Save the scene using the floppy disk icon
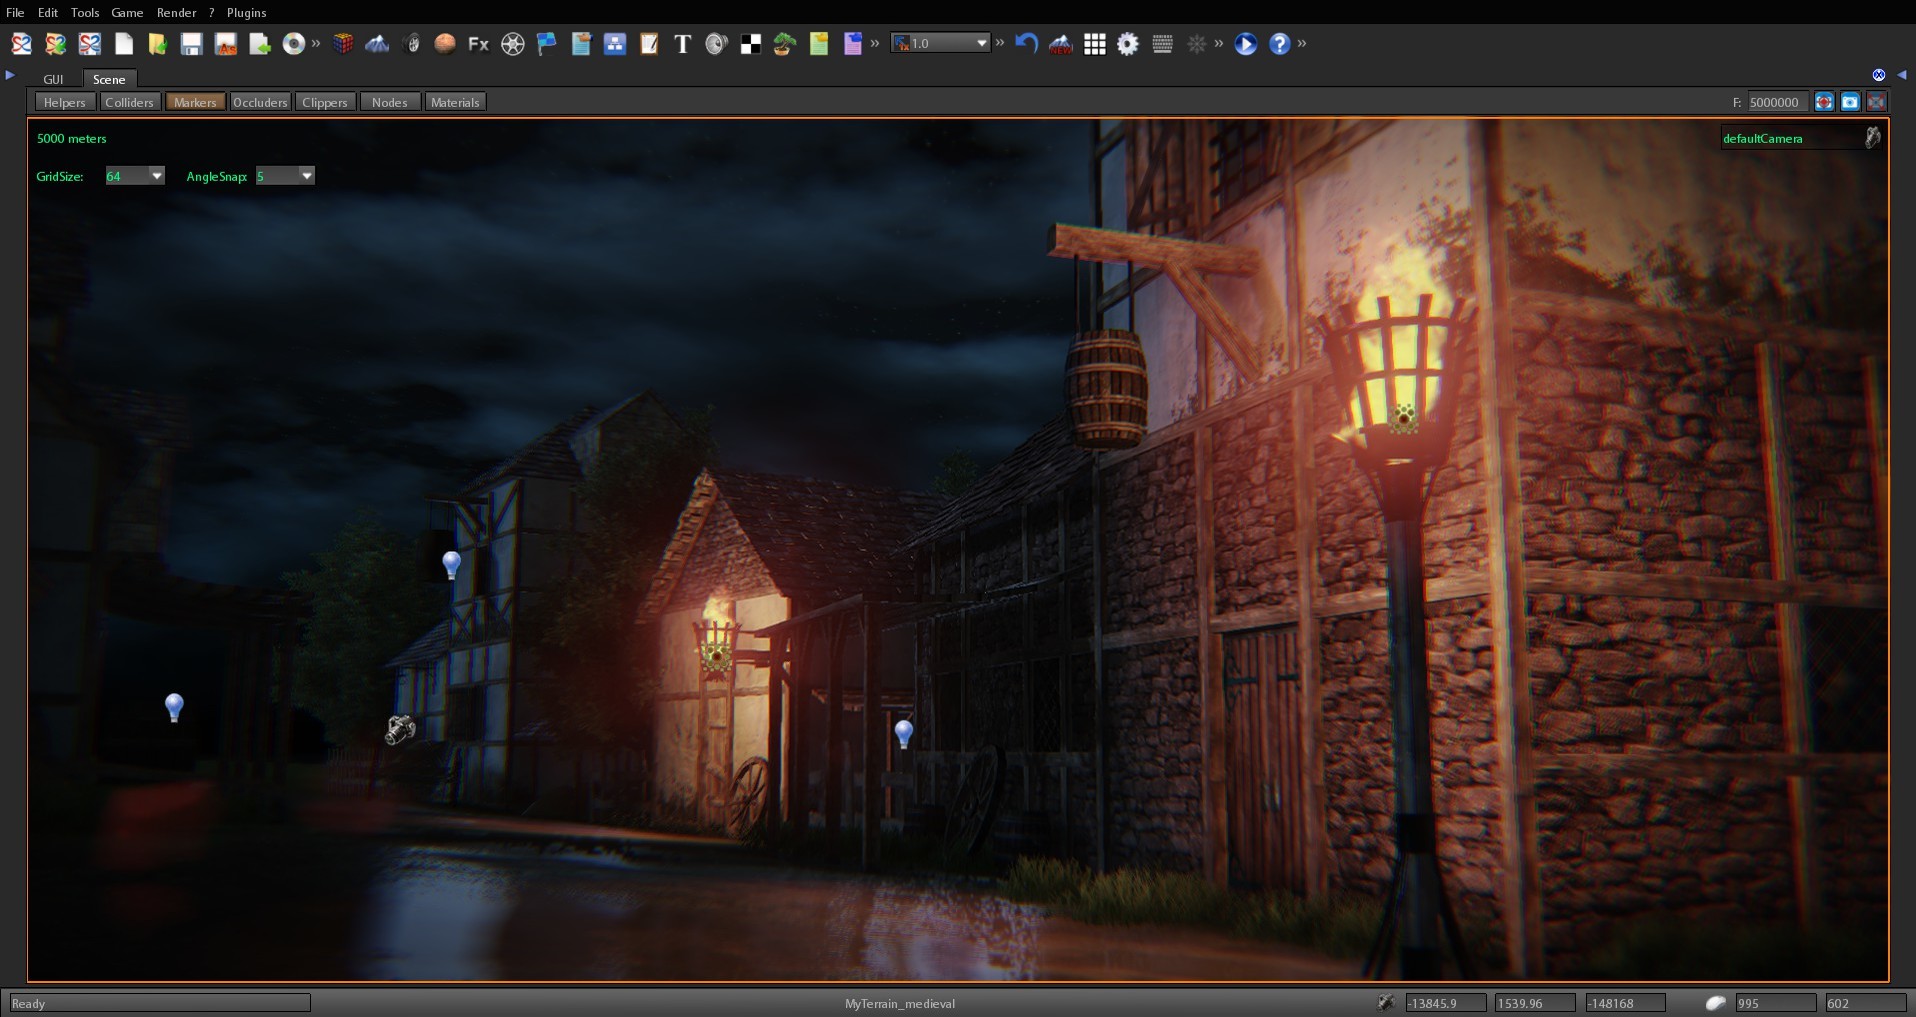The width and height of the screenshot is (1916, 1017). (192, 44)
